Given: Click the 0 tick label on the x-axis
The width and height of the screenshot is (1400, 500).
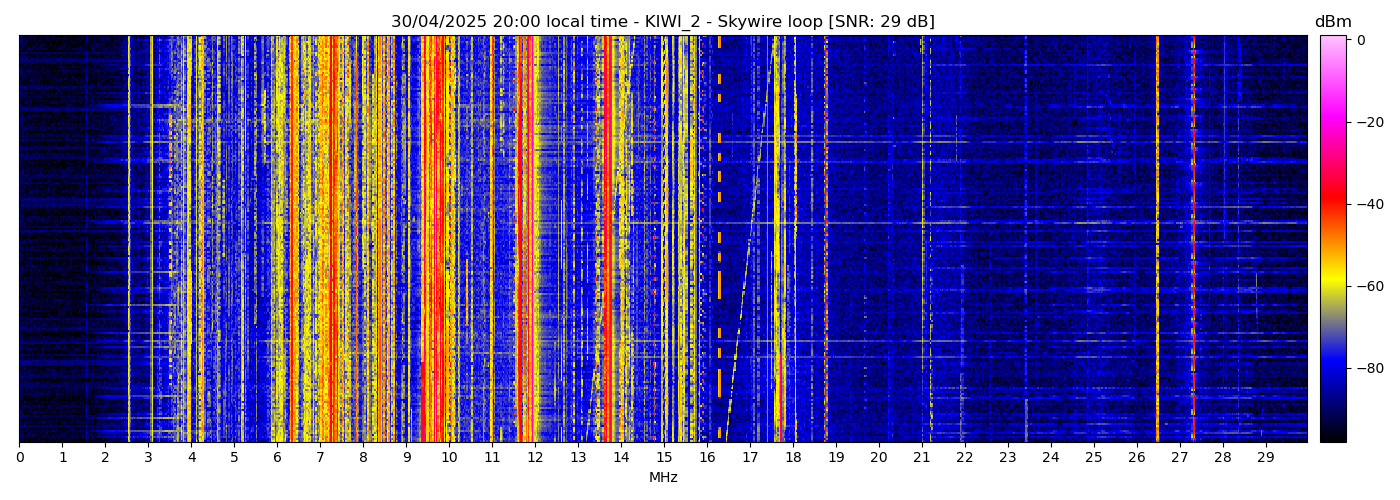Looking at the screenshot, I should tap(19, 458).
